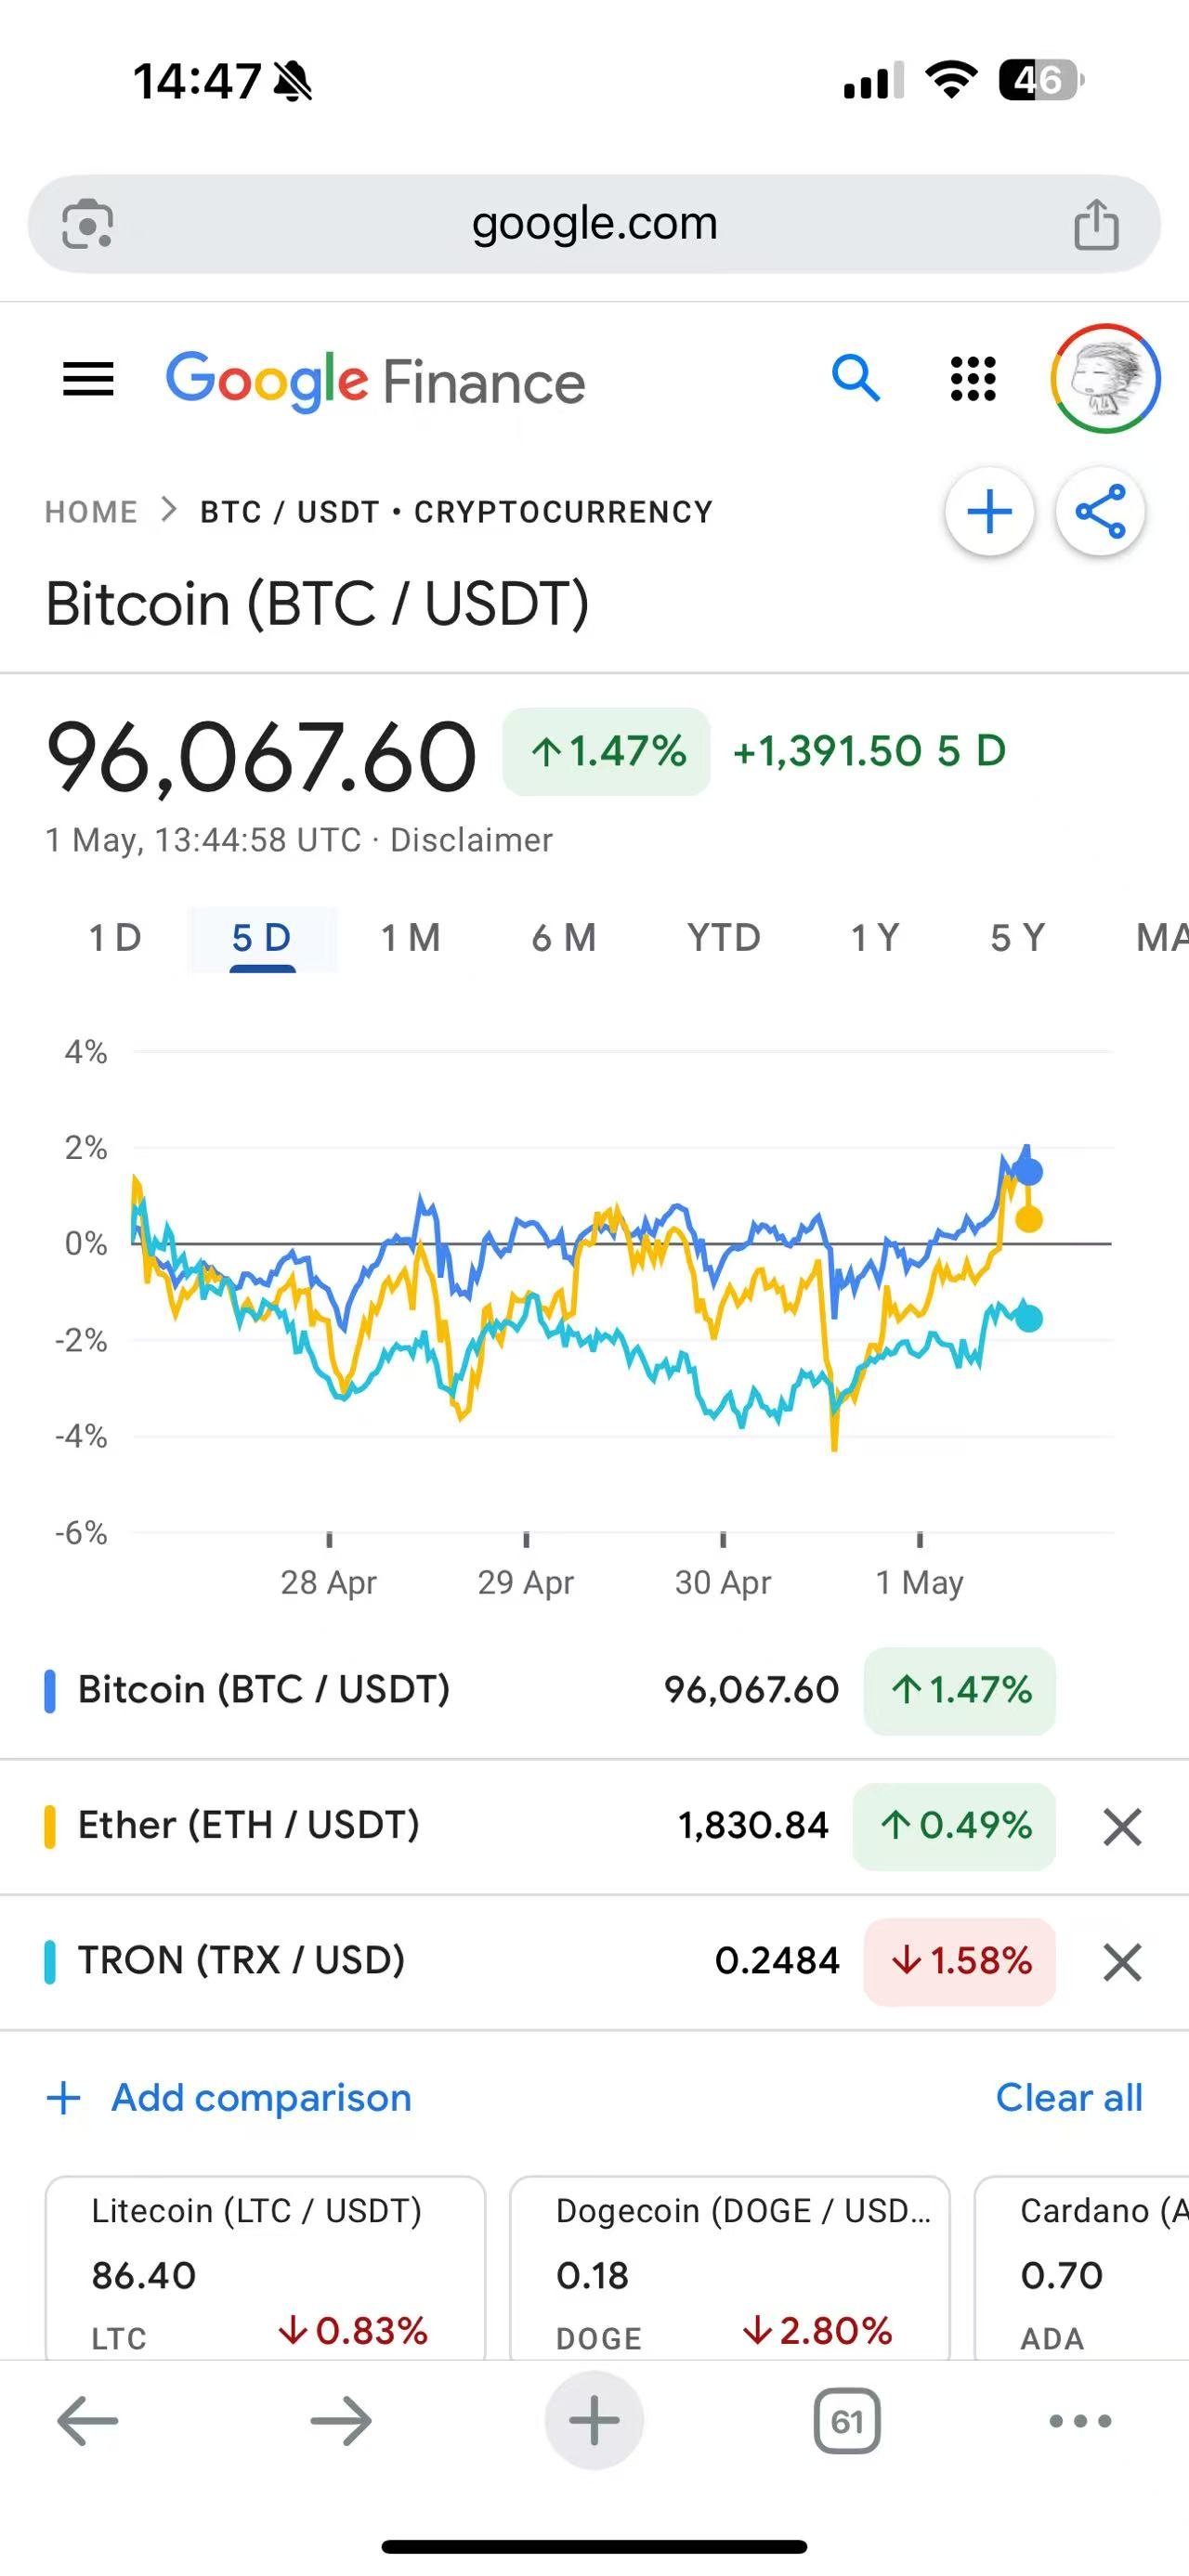
Task: Open the Google account profile picture
Action: pos(1104,379)
